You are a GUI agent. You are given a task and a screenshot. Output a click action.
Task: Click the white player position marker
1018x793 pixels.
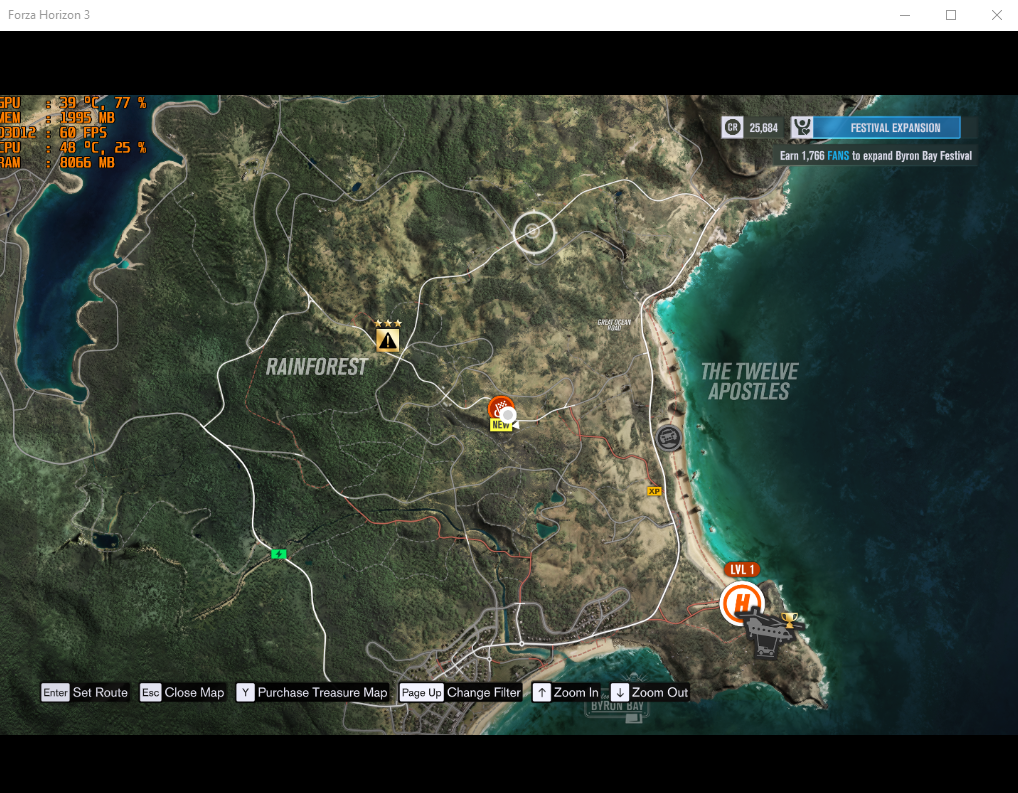pyautogui.click(x=508, y=416)
